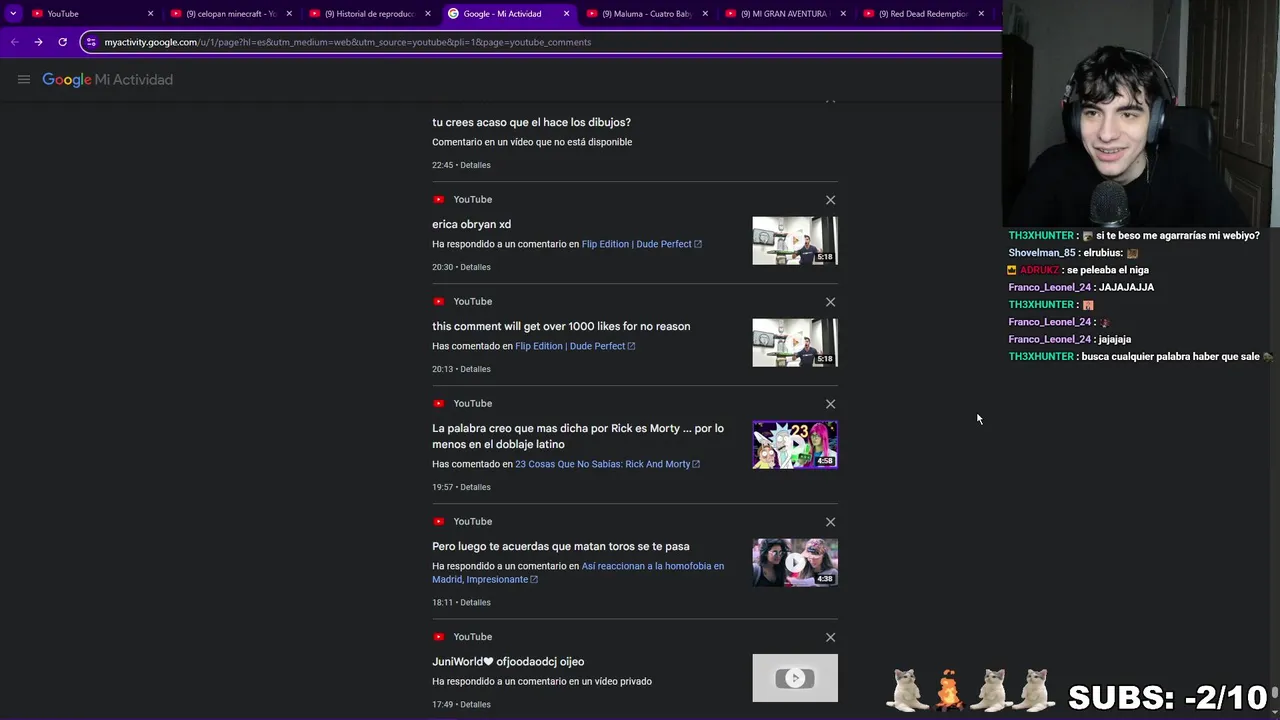Delete the 'matan toros' comment entry

pyautogui.click(x=830, y=522)
